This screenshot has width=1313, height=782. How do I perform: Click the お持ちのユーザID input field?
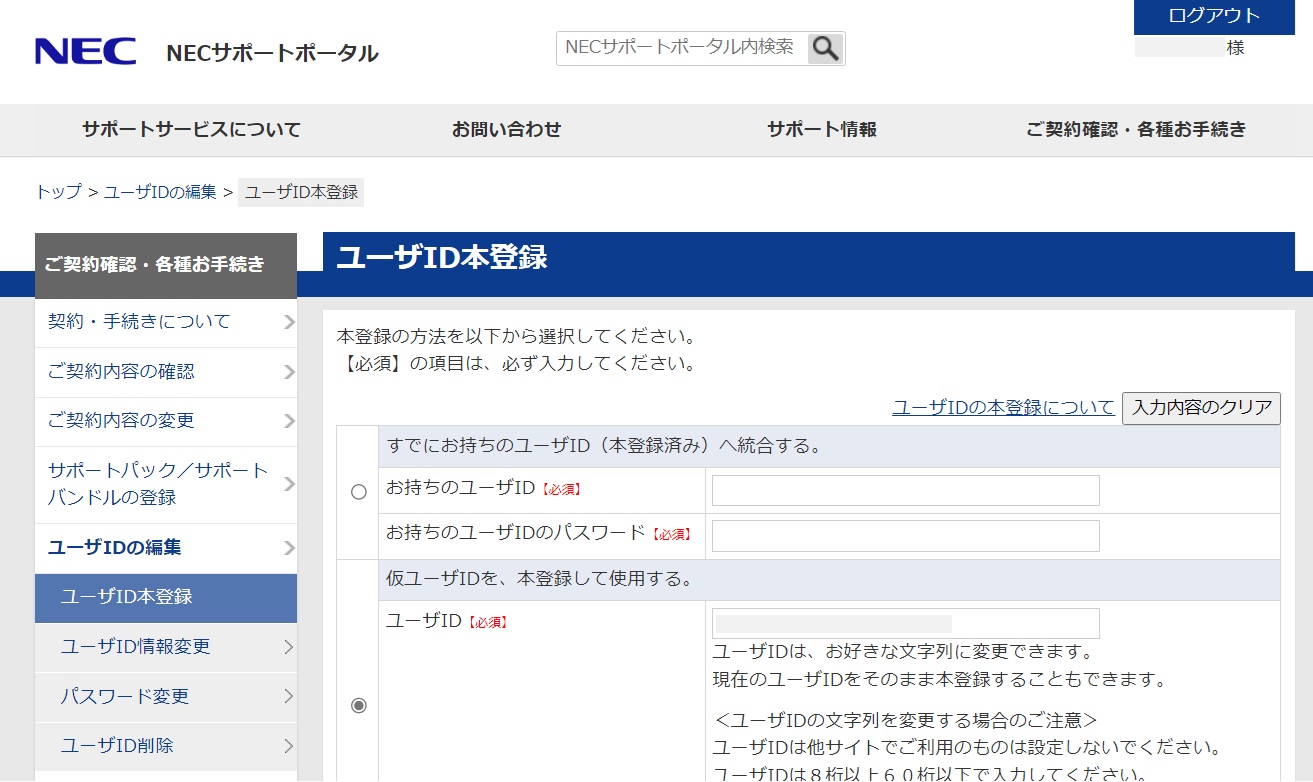[905, 491]
